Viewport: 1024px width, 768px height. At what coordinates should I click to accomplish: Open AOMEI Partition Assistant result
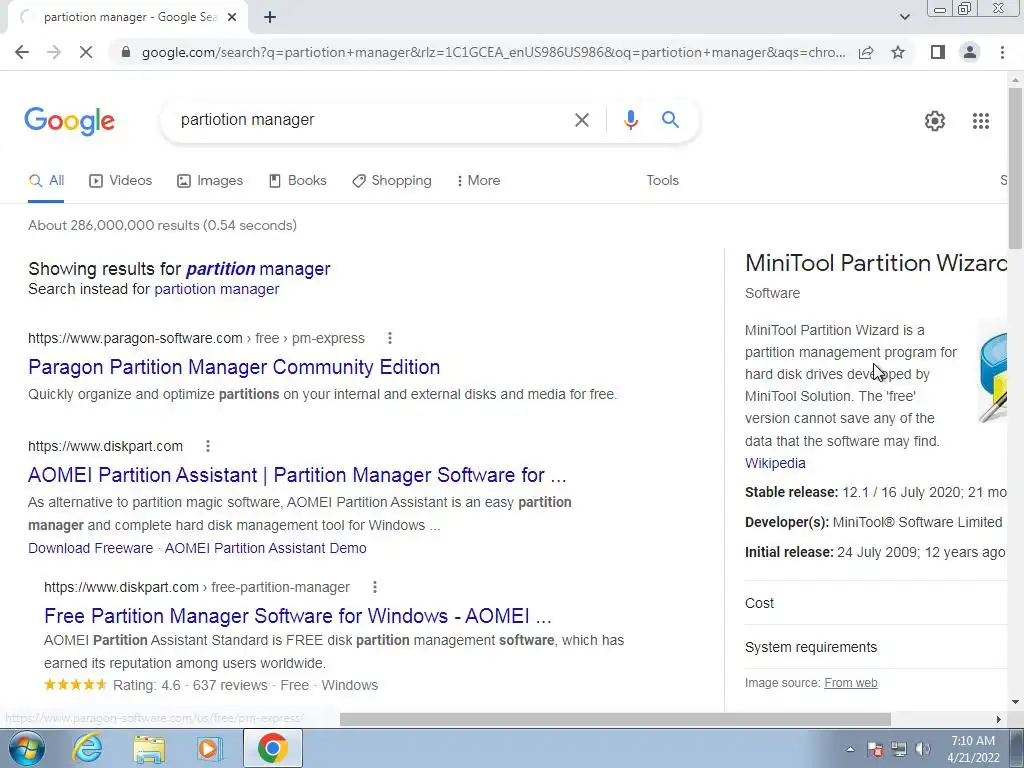pyautogui.click(x=297, y=475)
